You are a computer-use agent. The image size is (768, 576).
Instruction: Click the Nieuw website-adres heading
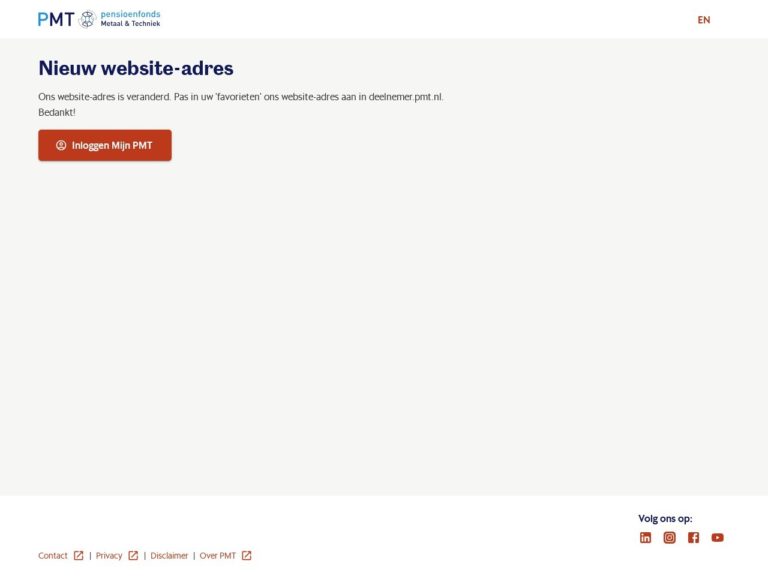136,68
